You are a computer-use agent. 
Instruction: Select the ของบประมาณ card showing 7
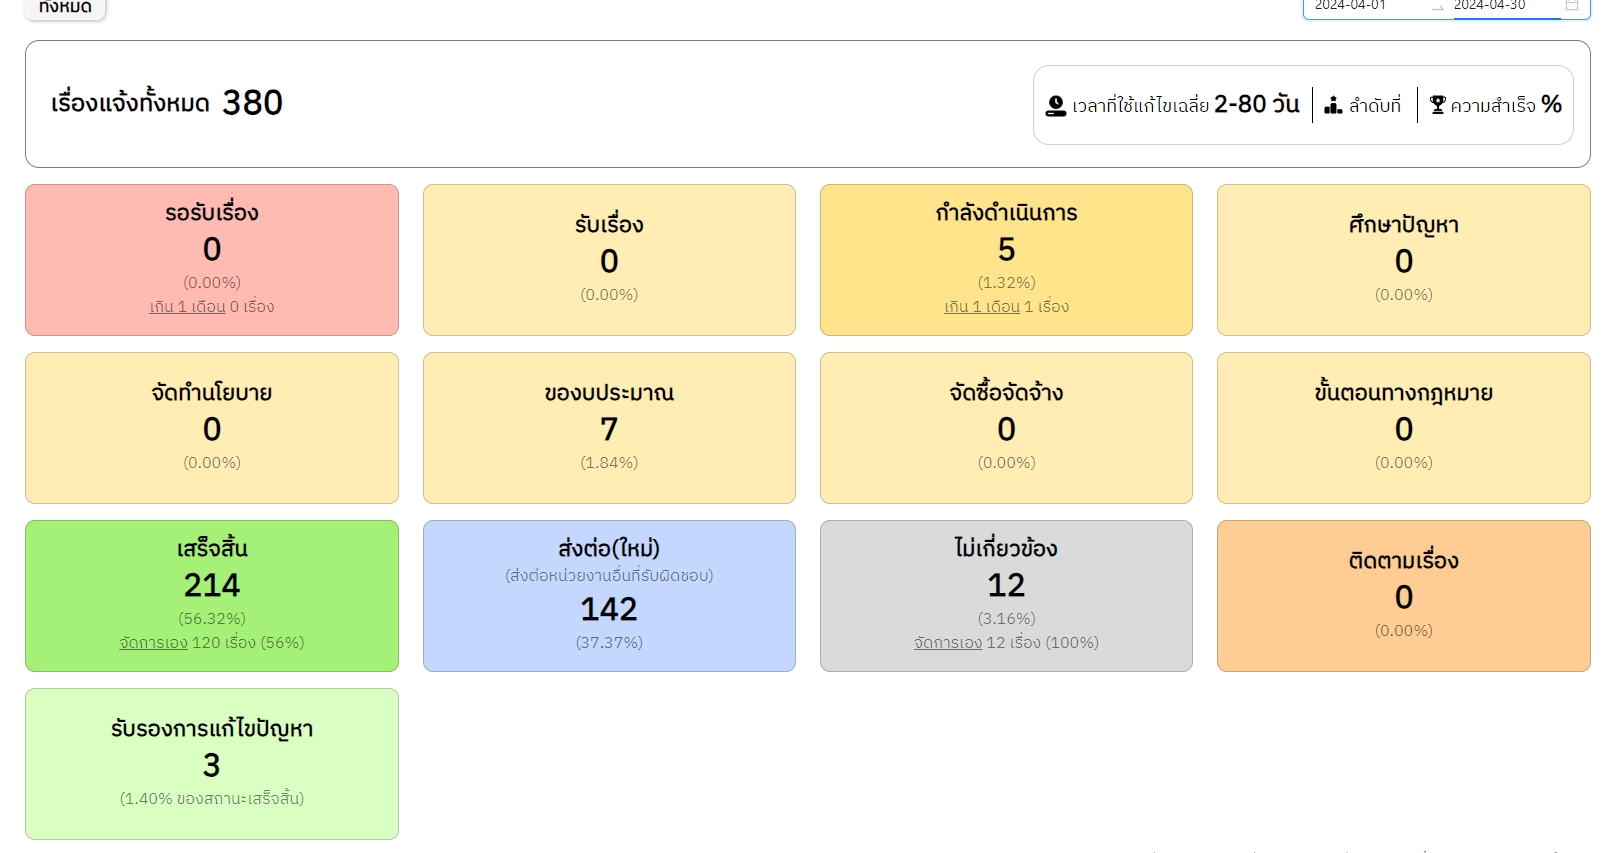tap(609, 427)
